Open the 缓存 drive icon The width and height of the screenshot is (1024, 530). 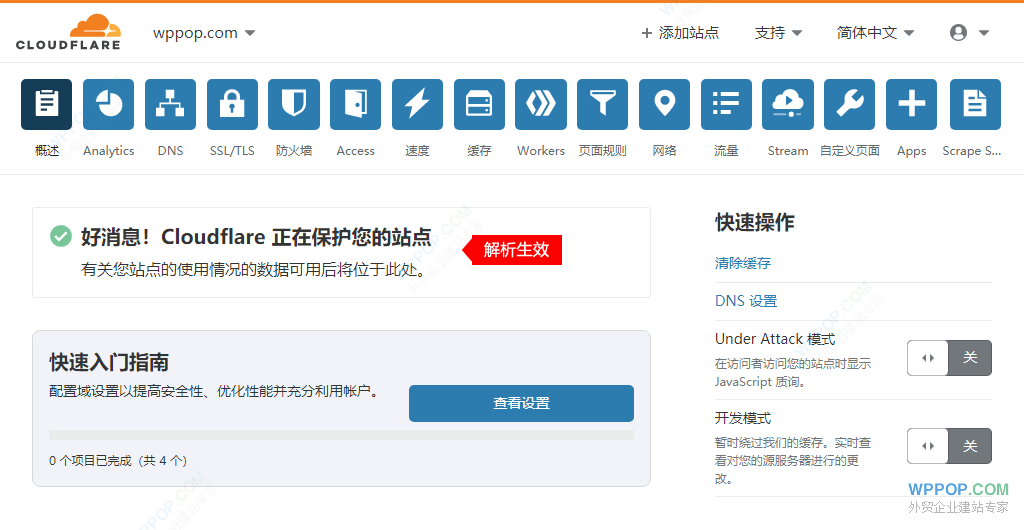(479, 104)
